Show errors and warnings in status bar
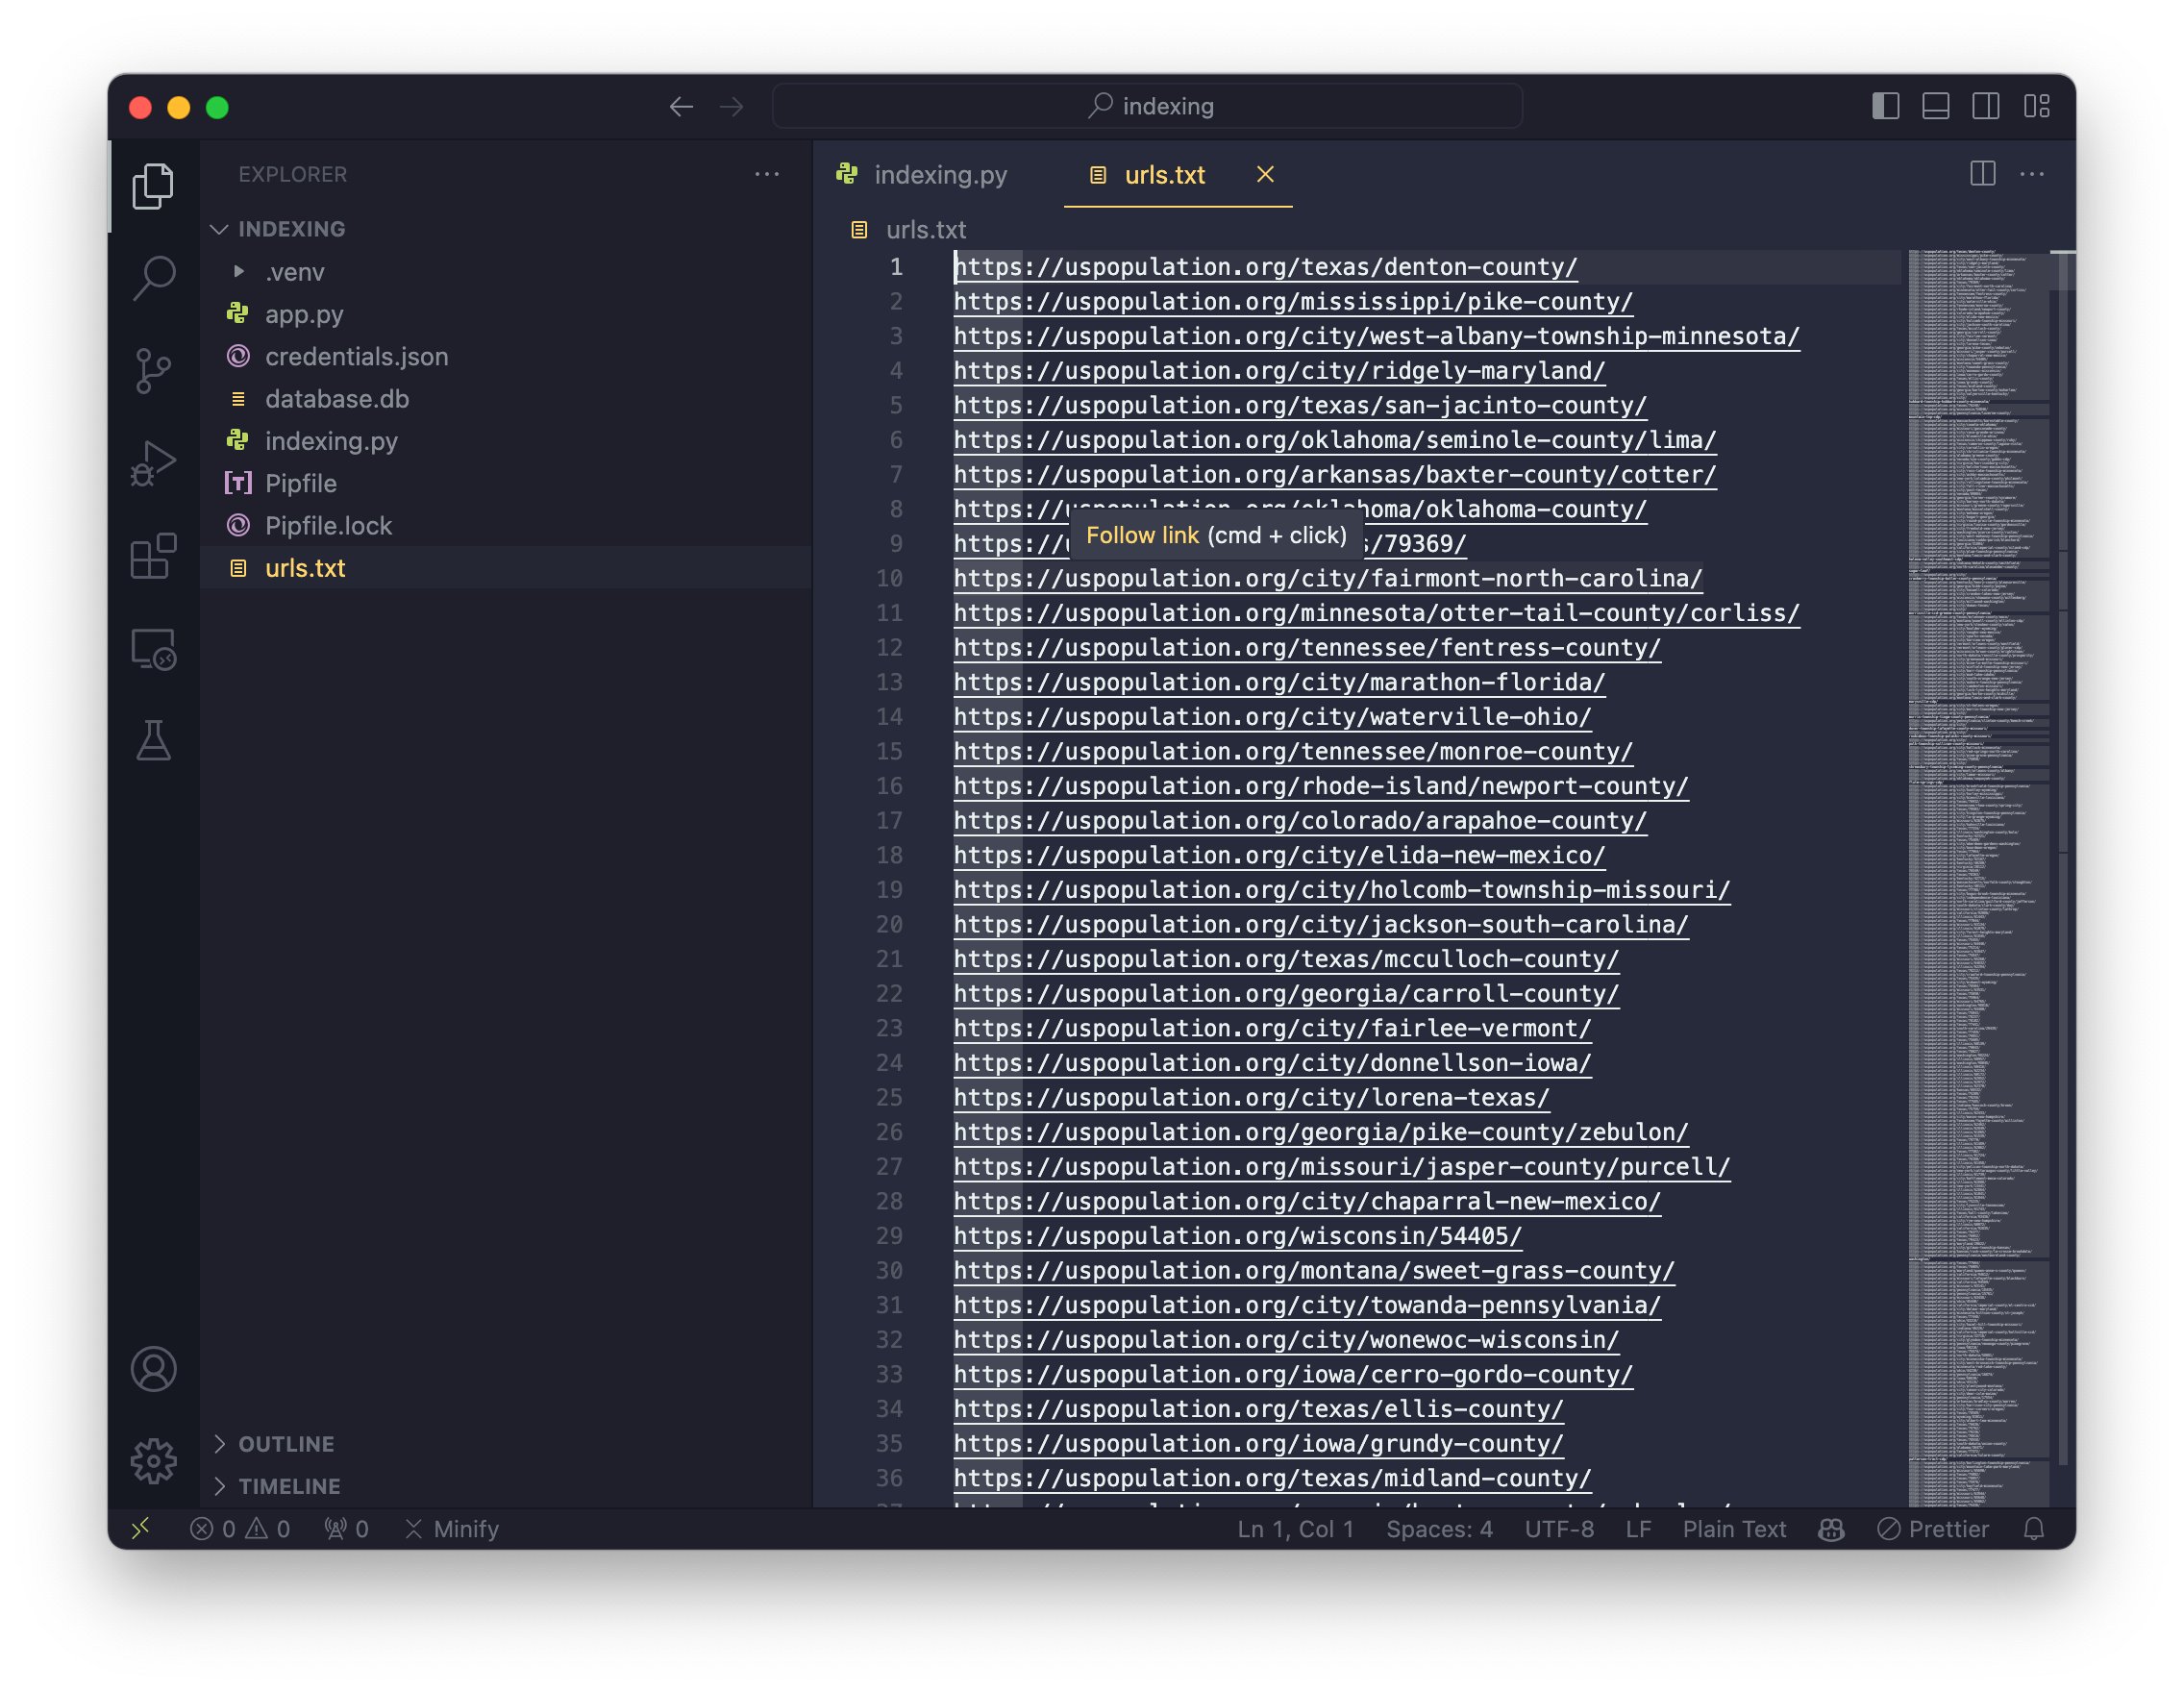Image resolution: width=2184 pixels, height=1692 pixels. coord(240,1529)
